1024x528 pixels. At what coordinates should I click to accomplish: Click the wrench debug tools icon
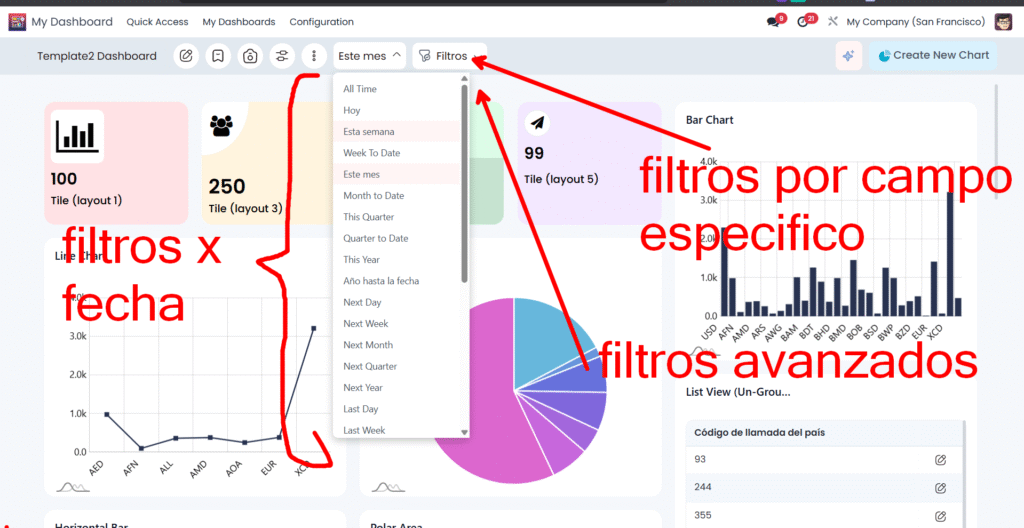pyautogui.click(x=833, y=22)
